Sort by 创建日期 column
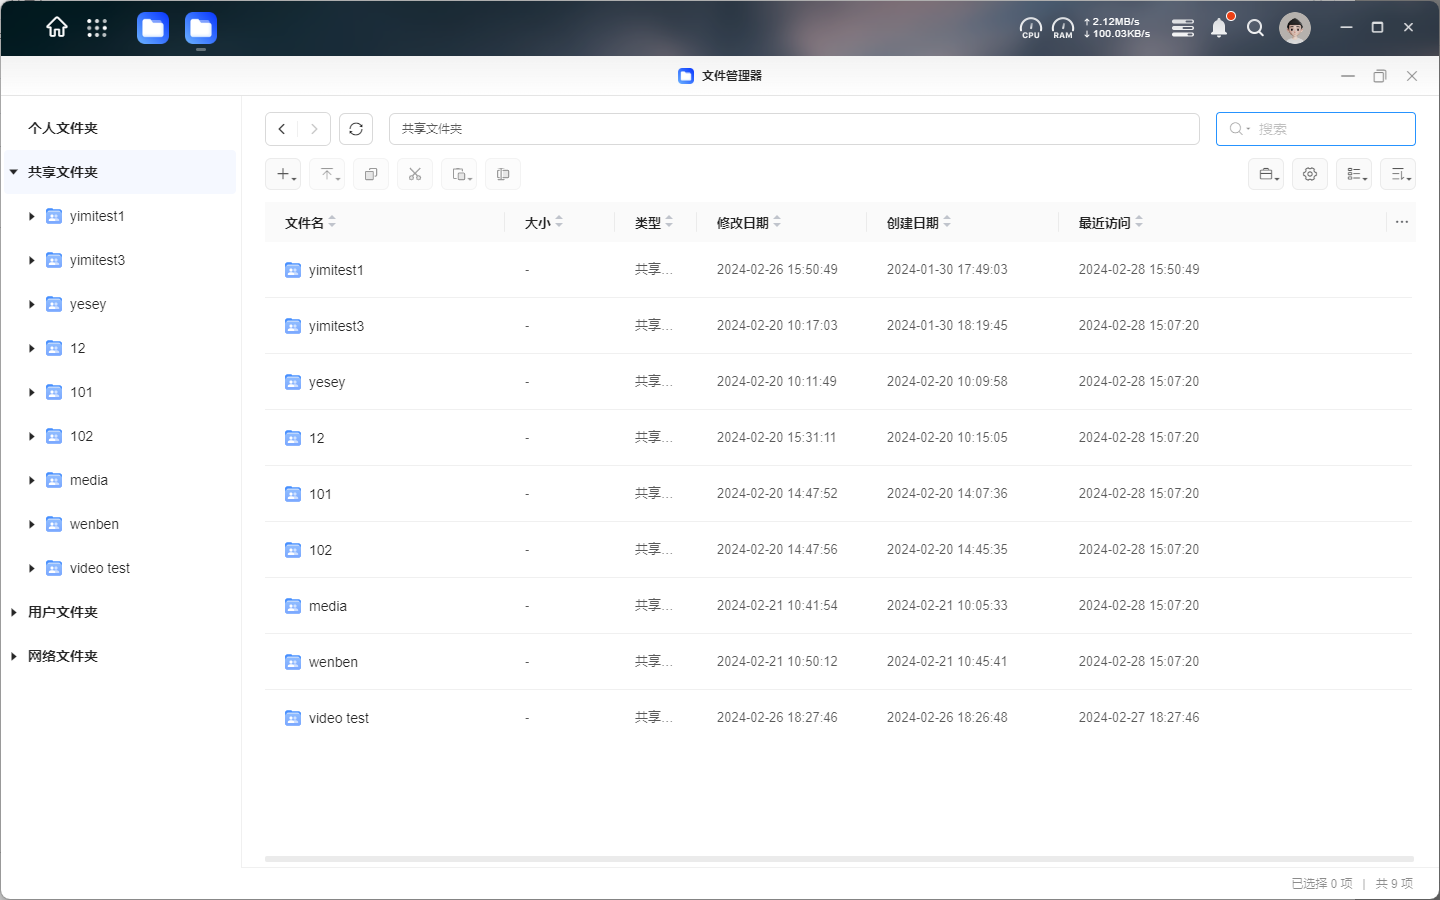This screenshot has height=900, width=1440. point(919,223)
